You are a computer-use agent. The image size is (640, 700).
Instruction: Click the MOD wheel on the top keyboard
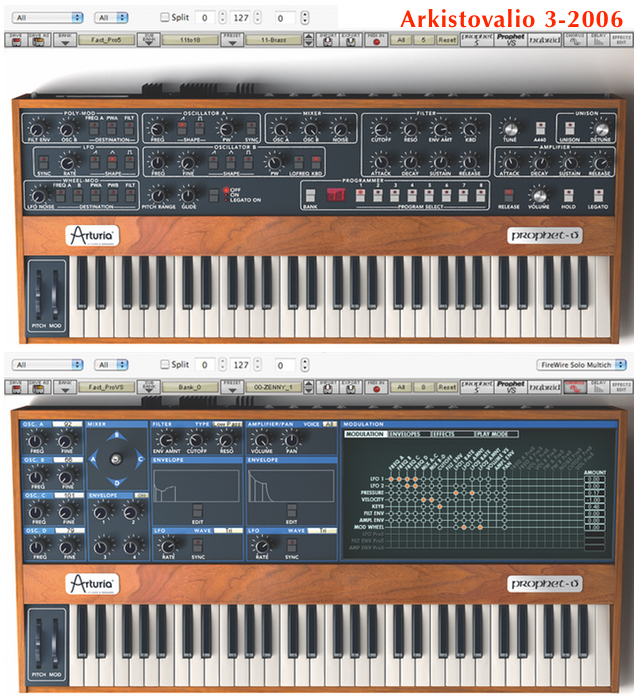point(55,295)
